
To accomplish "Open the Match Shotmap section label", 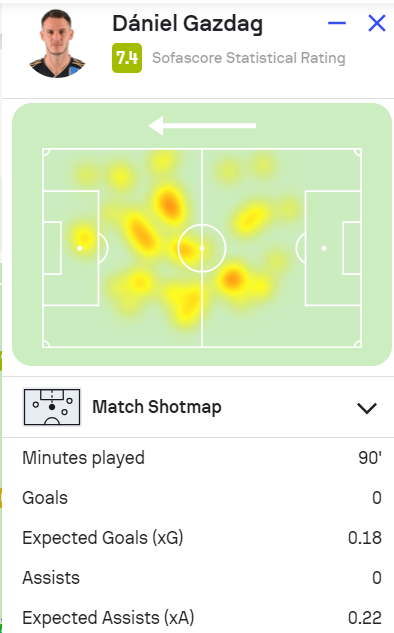I will point(157,407).
